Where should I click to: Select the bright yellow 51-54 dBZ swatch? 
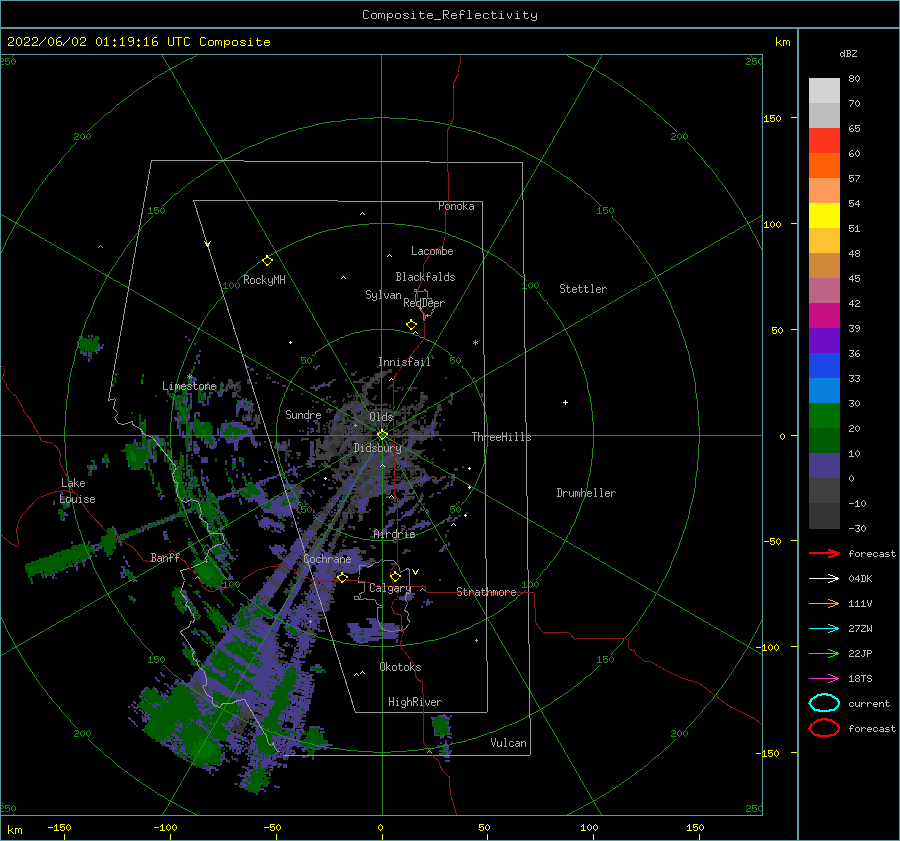point(824,215)
